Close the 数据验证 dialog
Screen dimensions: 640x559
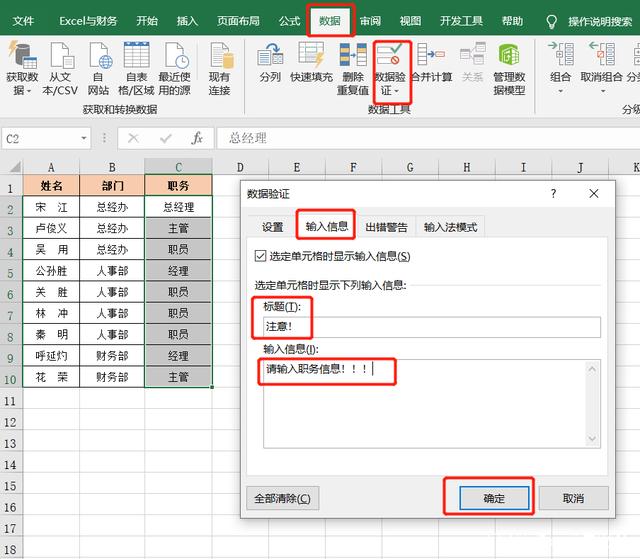point(594,193)
